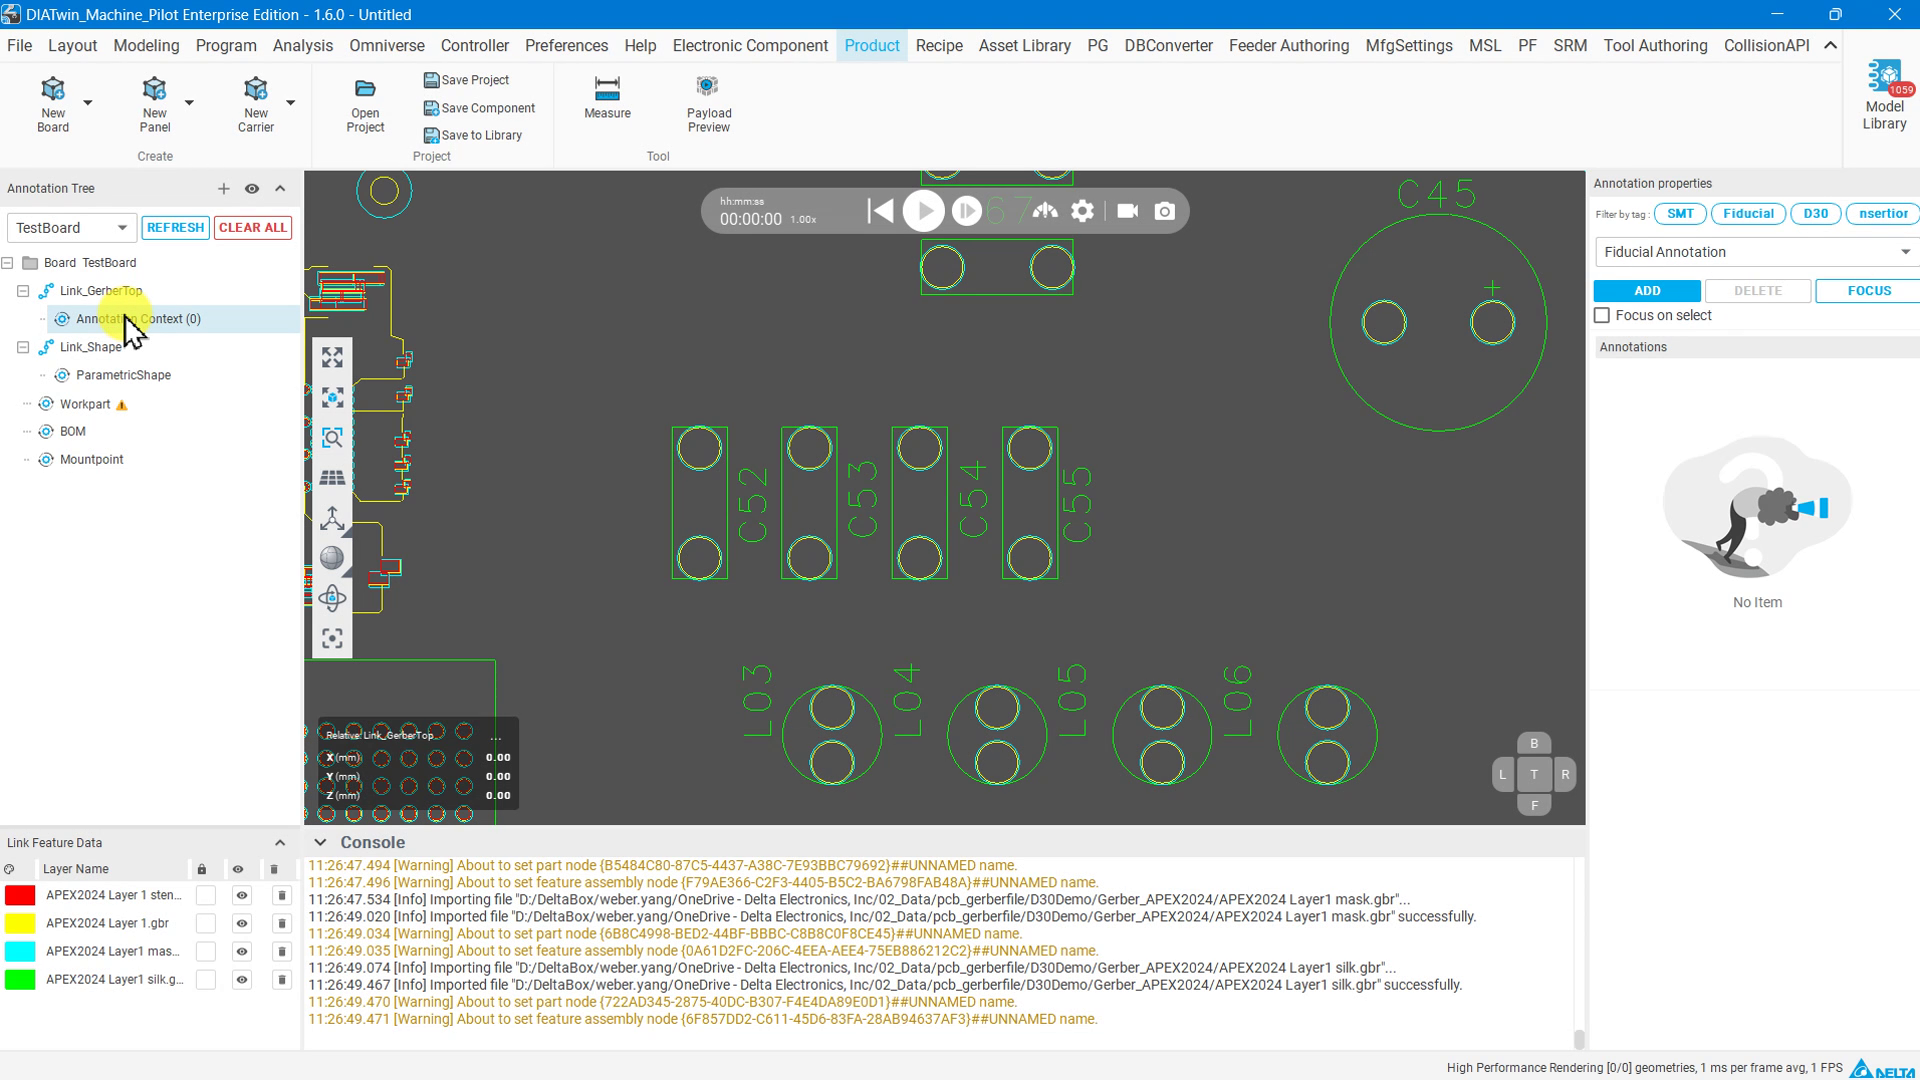The image size is (1920, 1080).
Task: Click the CLEAR ALL button
Action: [x=253, y=227]
